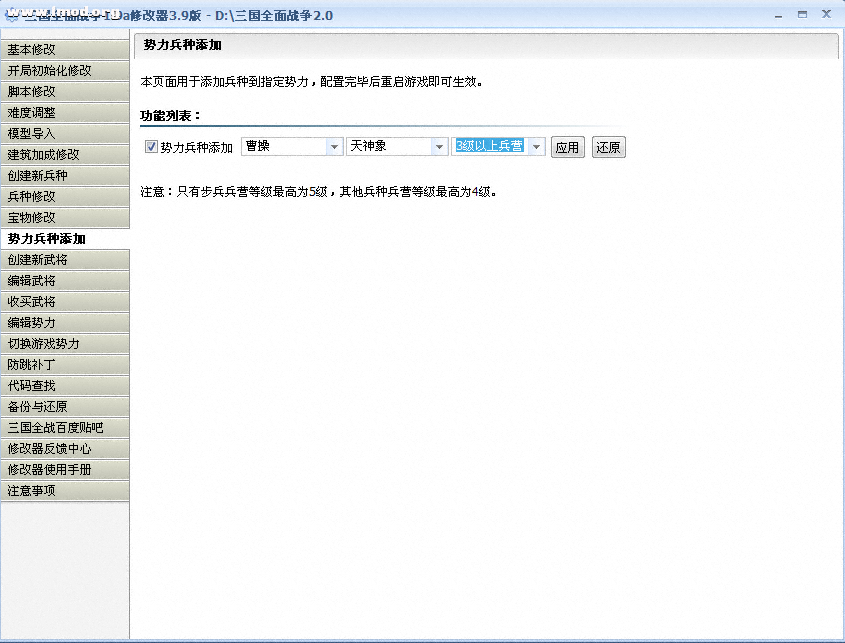
Task: Select 开局初始化修改 in the sidebar
Action: coord(65,71)
